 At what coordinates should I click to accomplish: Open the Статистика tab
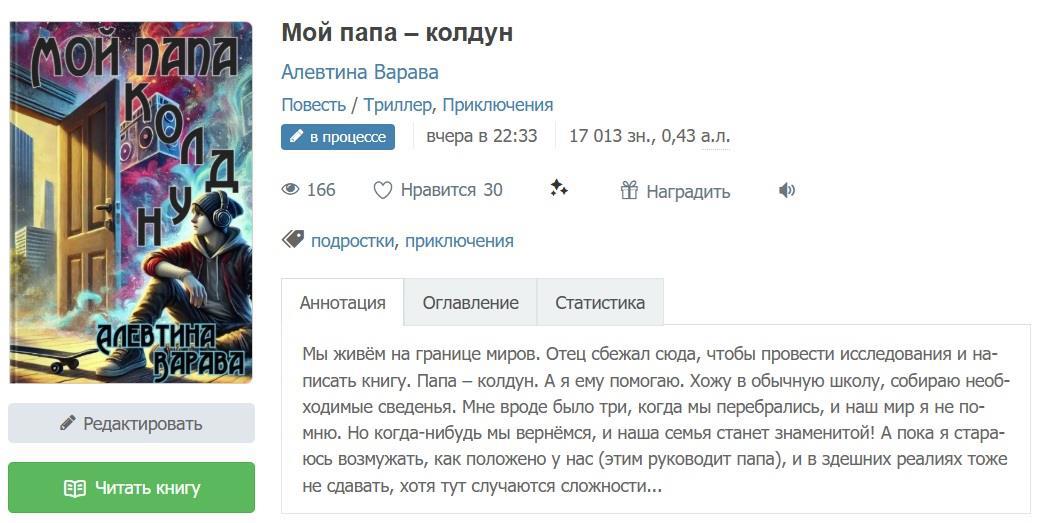(x=600, y=303)
